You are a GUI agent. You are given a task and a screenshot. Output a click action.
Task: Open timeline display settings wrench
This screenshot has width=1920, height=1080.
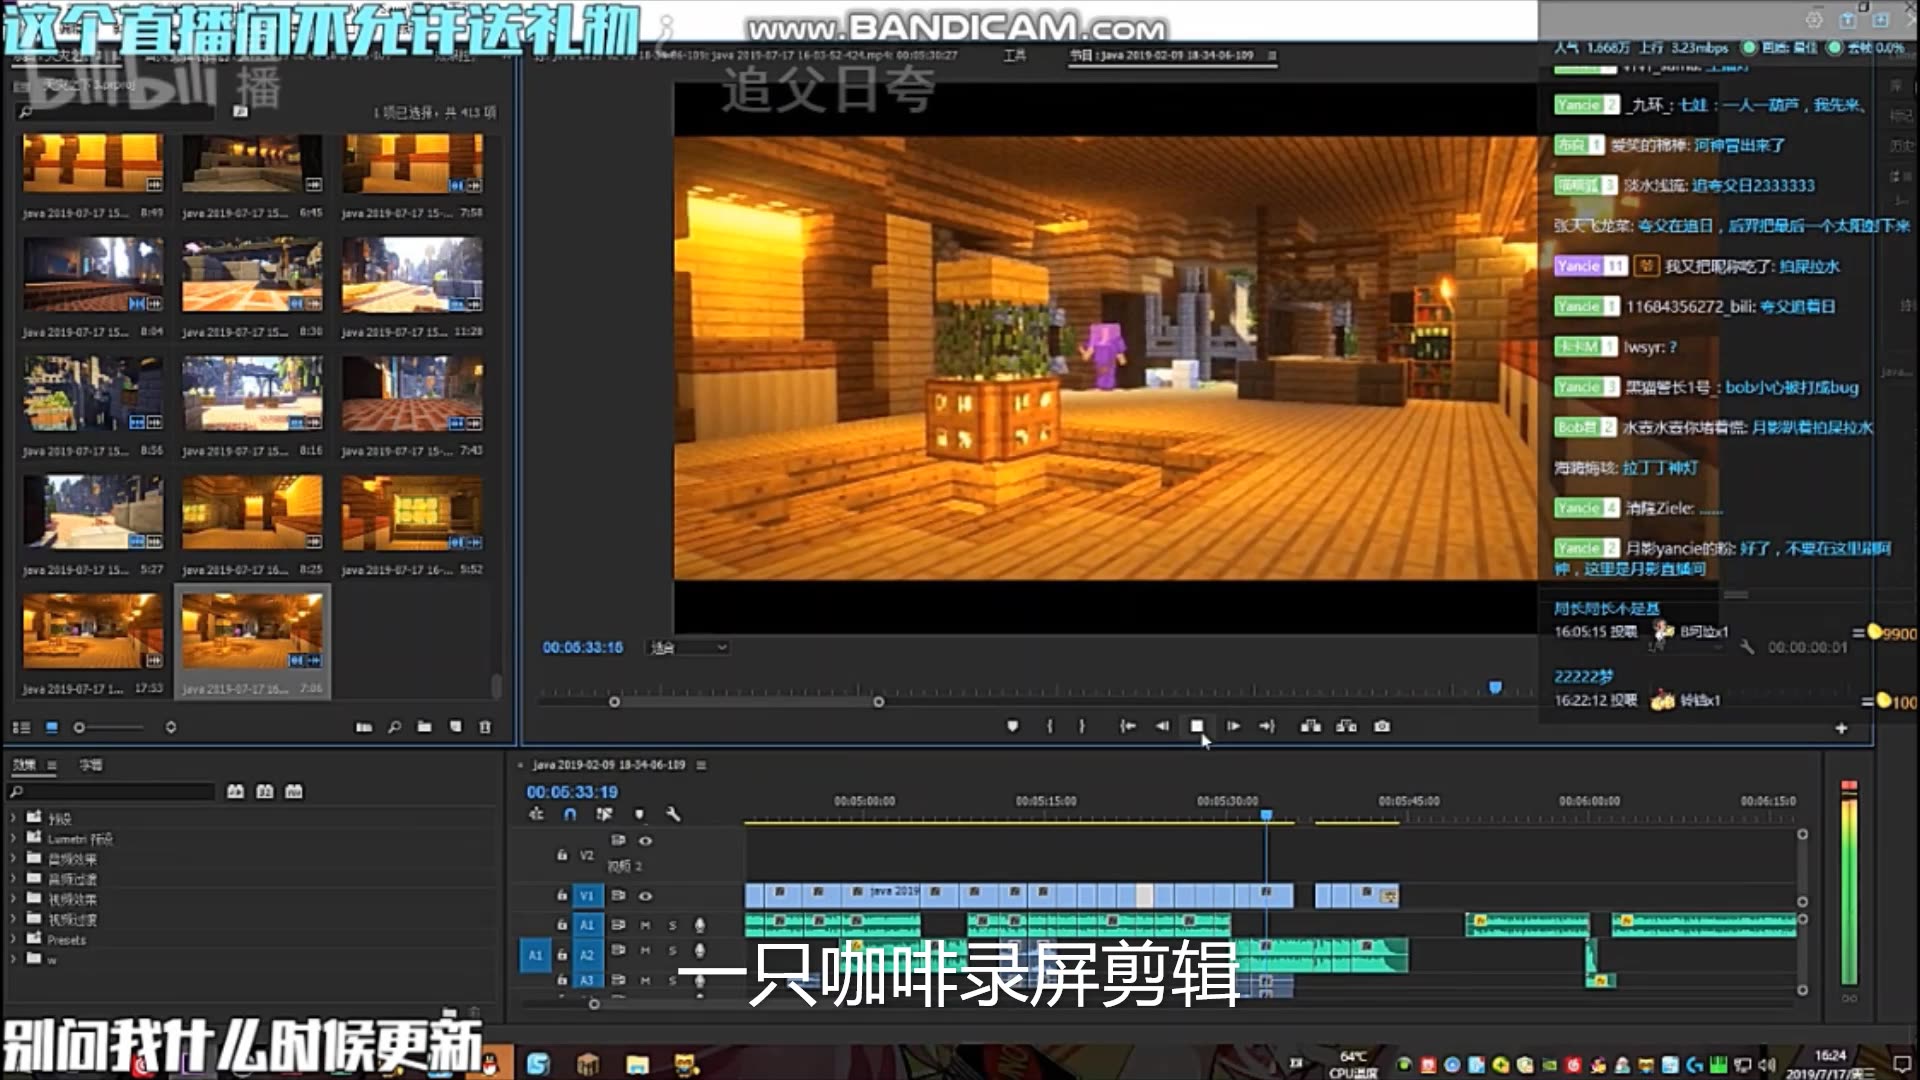(x=673, y=814)
